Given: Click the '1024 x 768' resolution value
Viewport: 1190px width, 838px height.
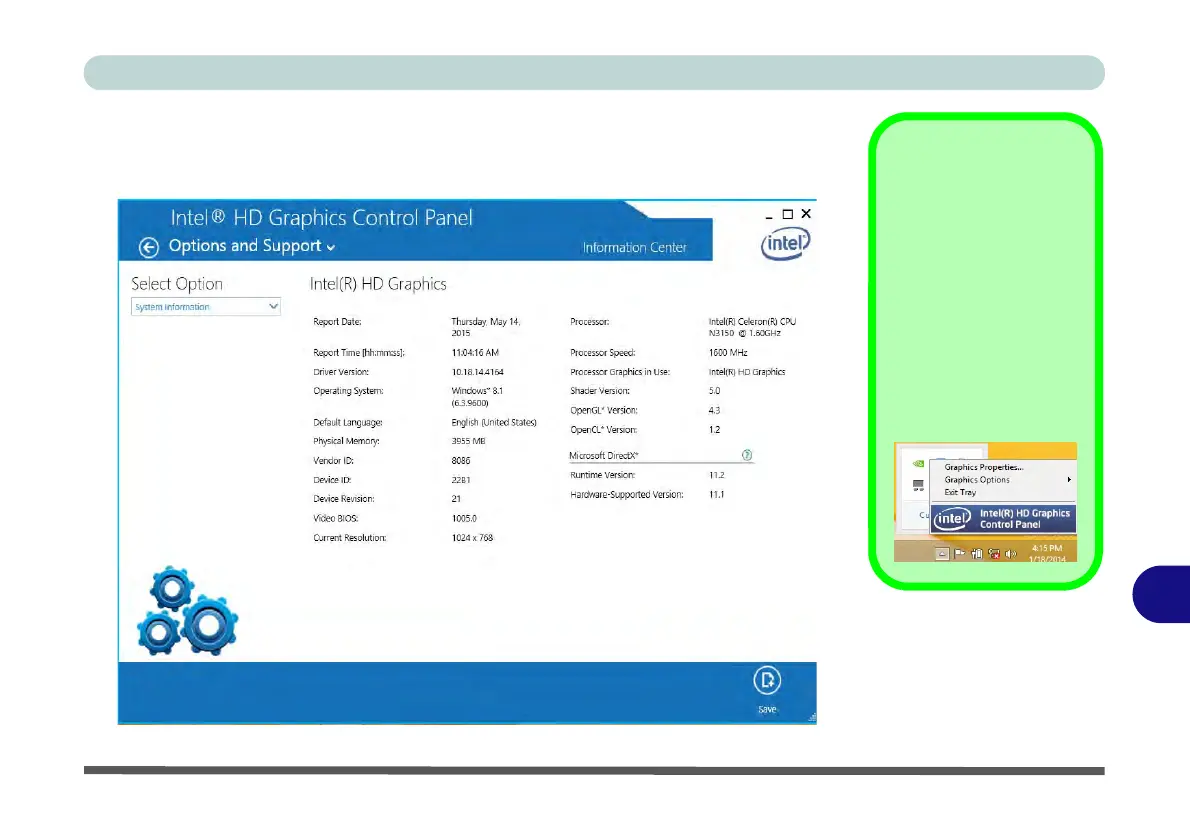Looking at the screenshot, I should [x=472, y=537].
